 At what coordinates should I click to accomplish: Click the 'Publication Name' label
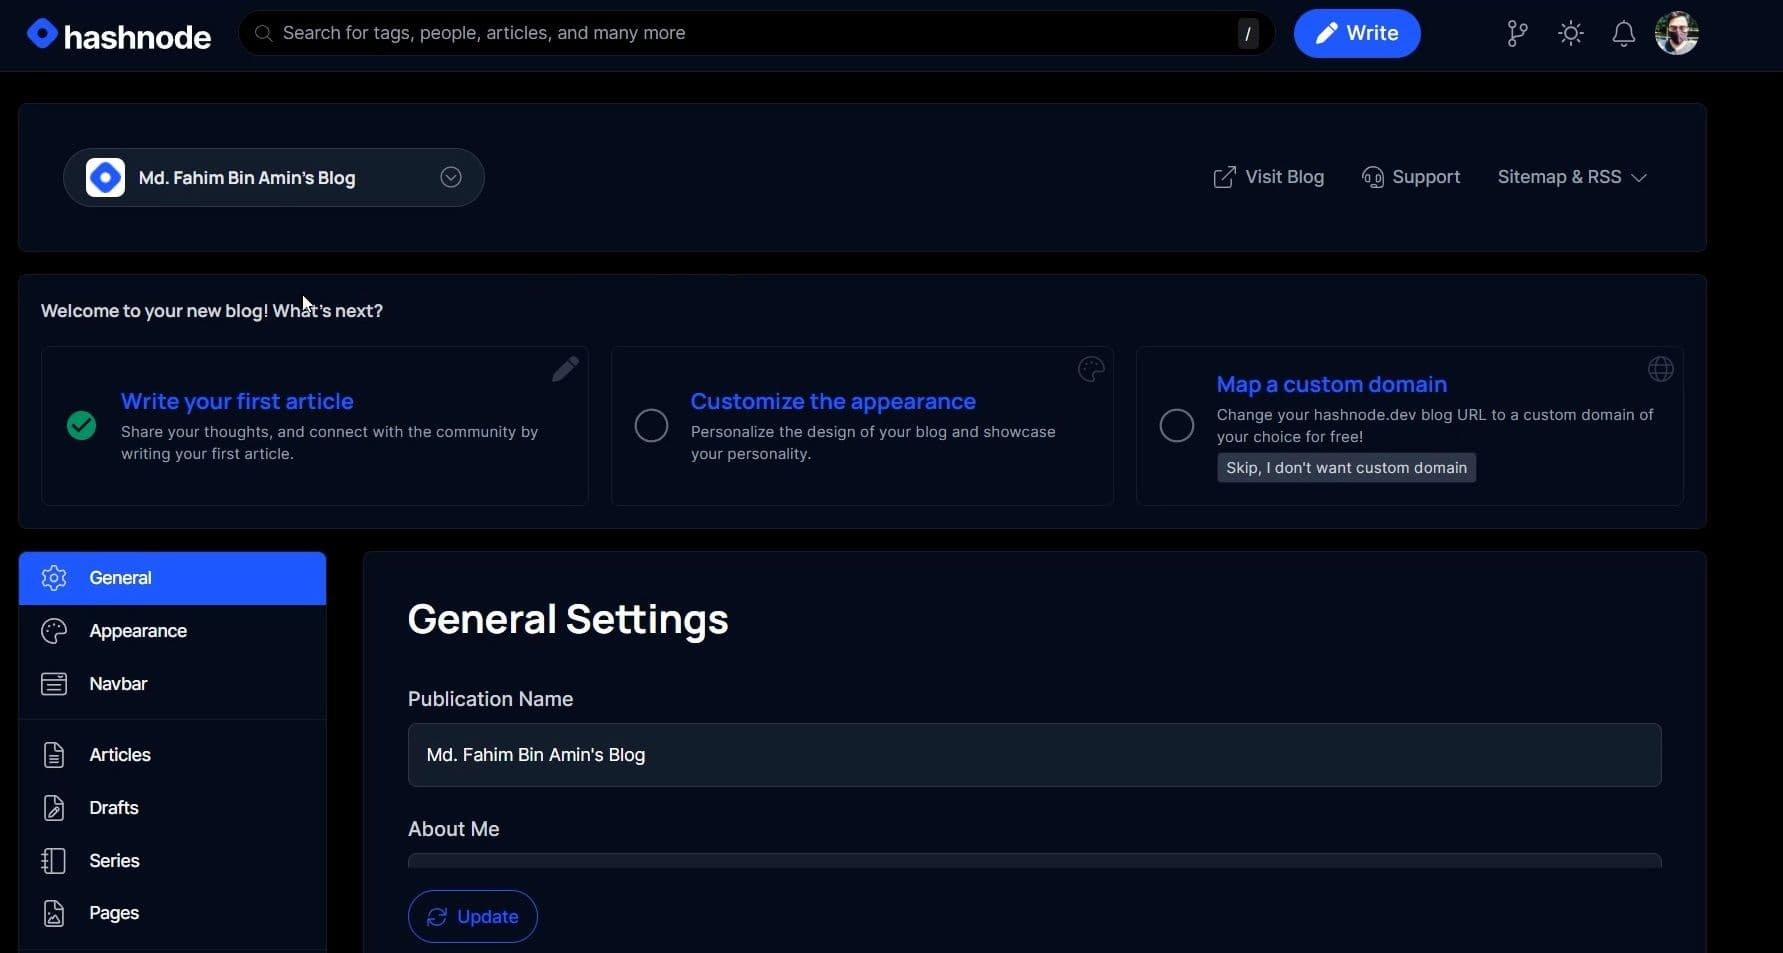[x=490, y=699]
